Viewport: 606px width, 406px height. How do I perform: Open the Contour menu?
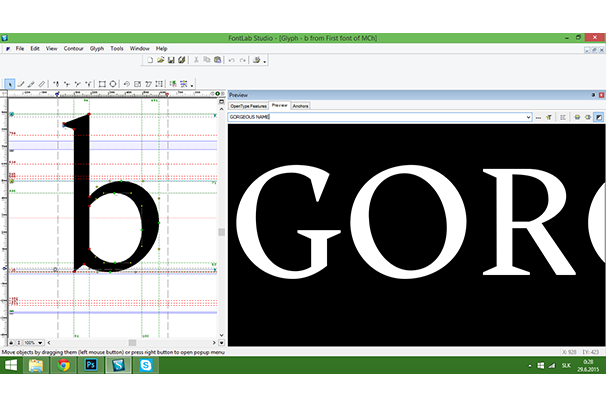click(x=73, y=48)
